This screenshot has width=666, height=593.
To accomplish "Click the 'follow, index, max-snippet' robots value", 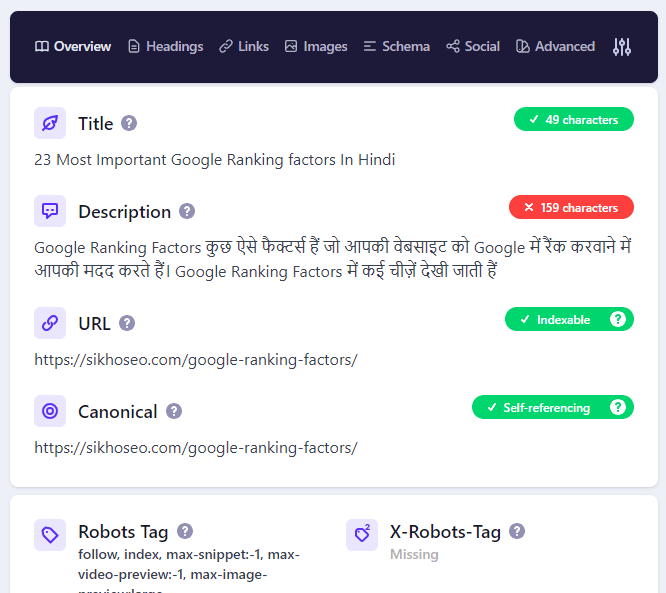I will click(x=189, y=569).
